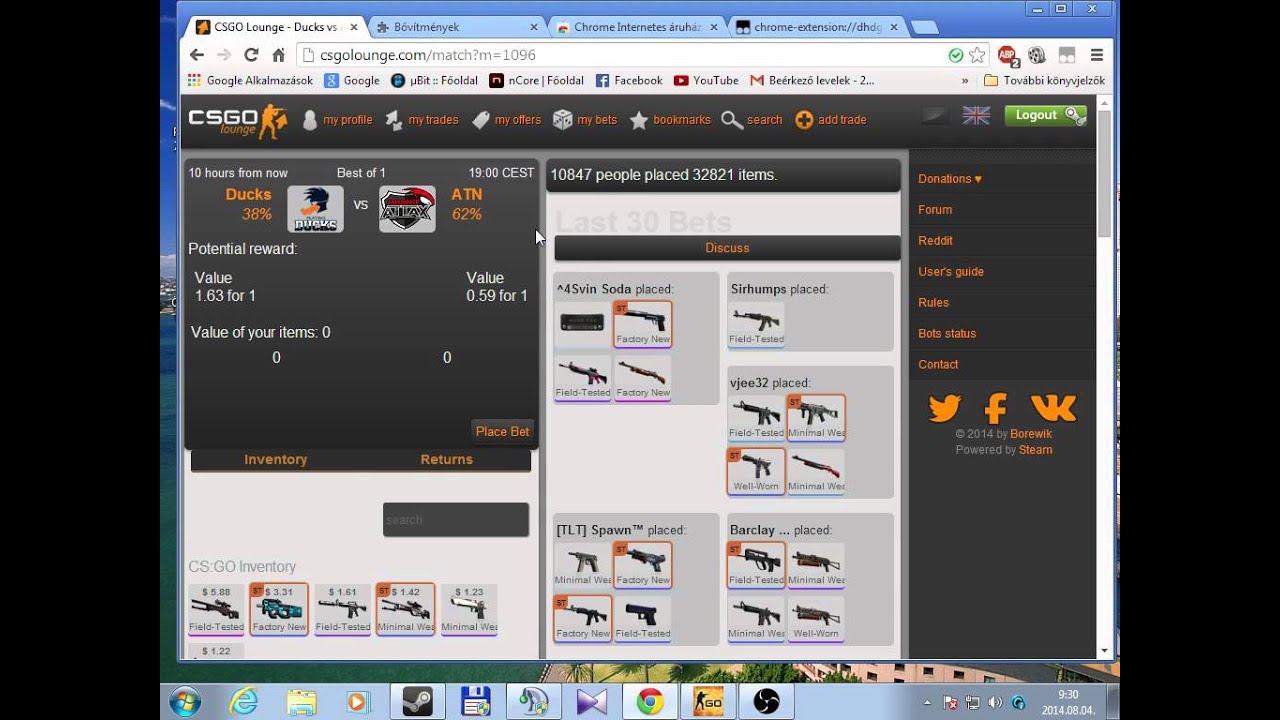Switch to the Bővítmények tab

(457, 27)
